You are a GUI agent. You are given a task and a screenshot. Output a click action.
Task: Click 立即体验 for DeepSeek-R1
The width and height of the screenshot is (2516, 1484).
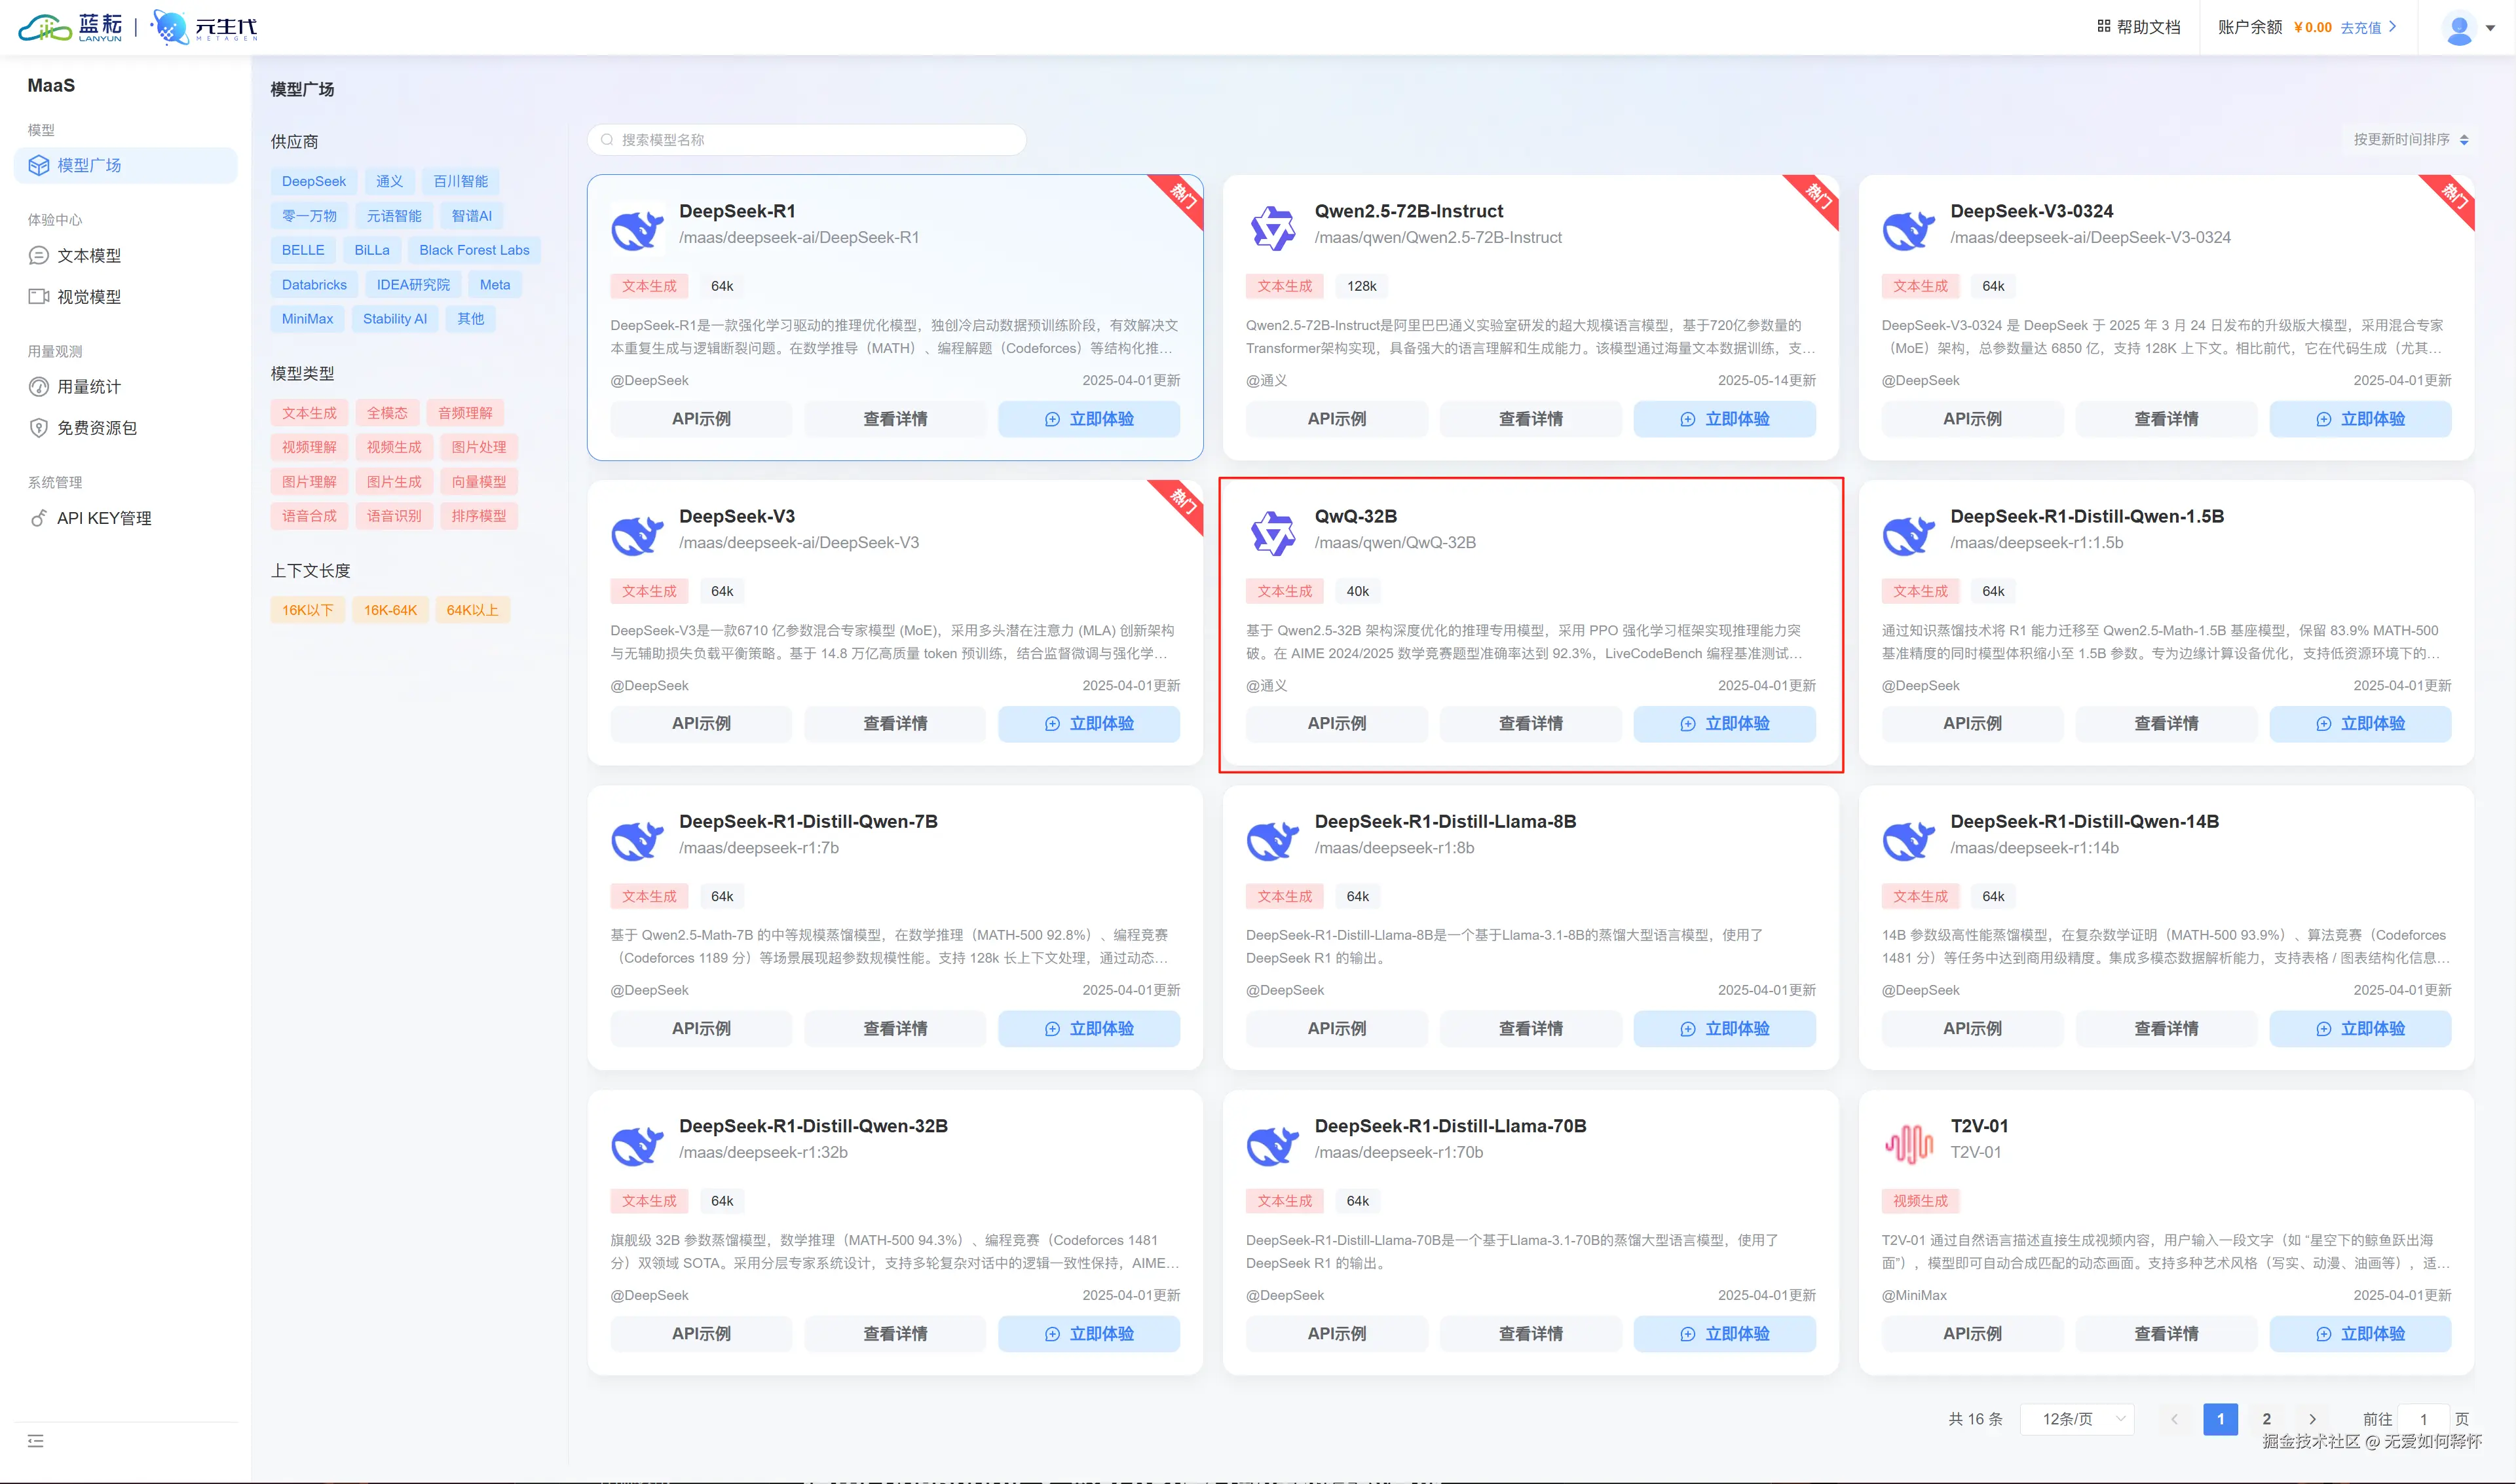1089,419
